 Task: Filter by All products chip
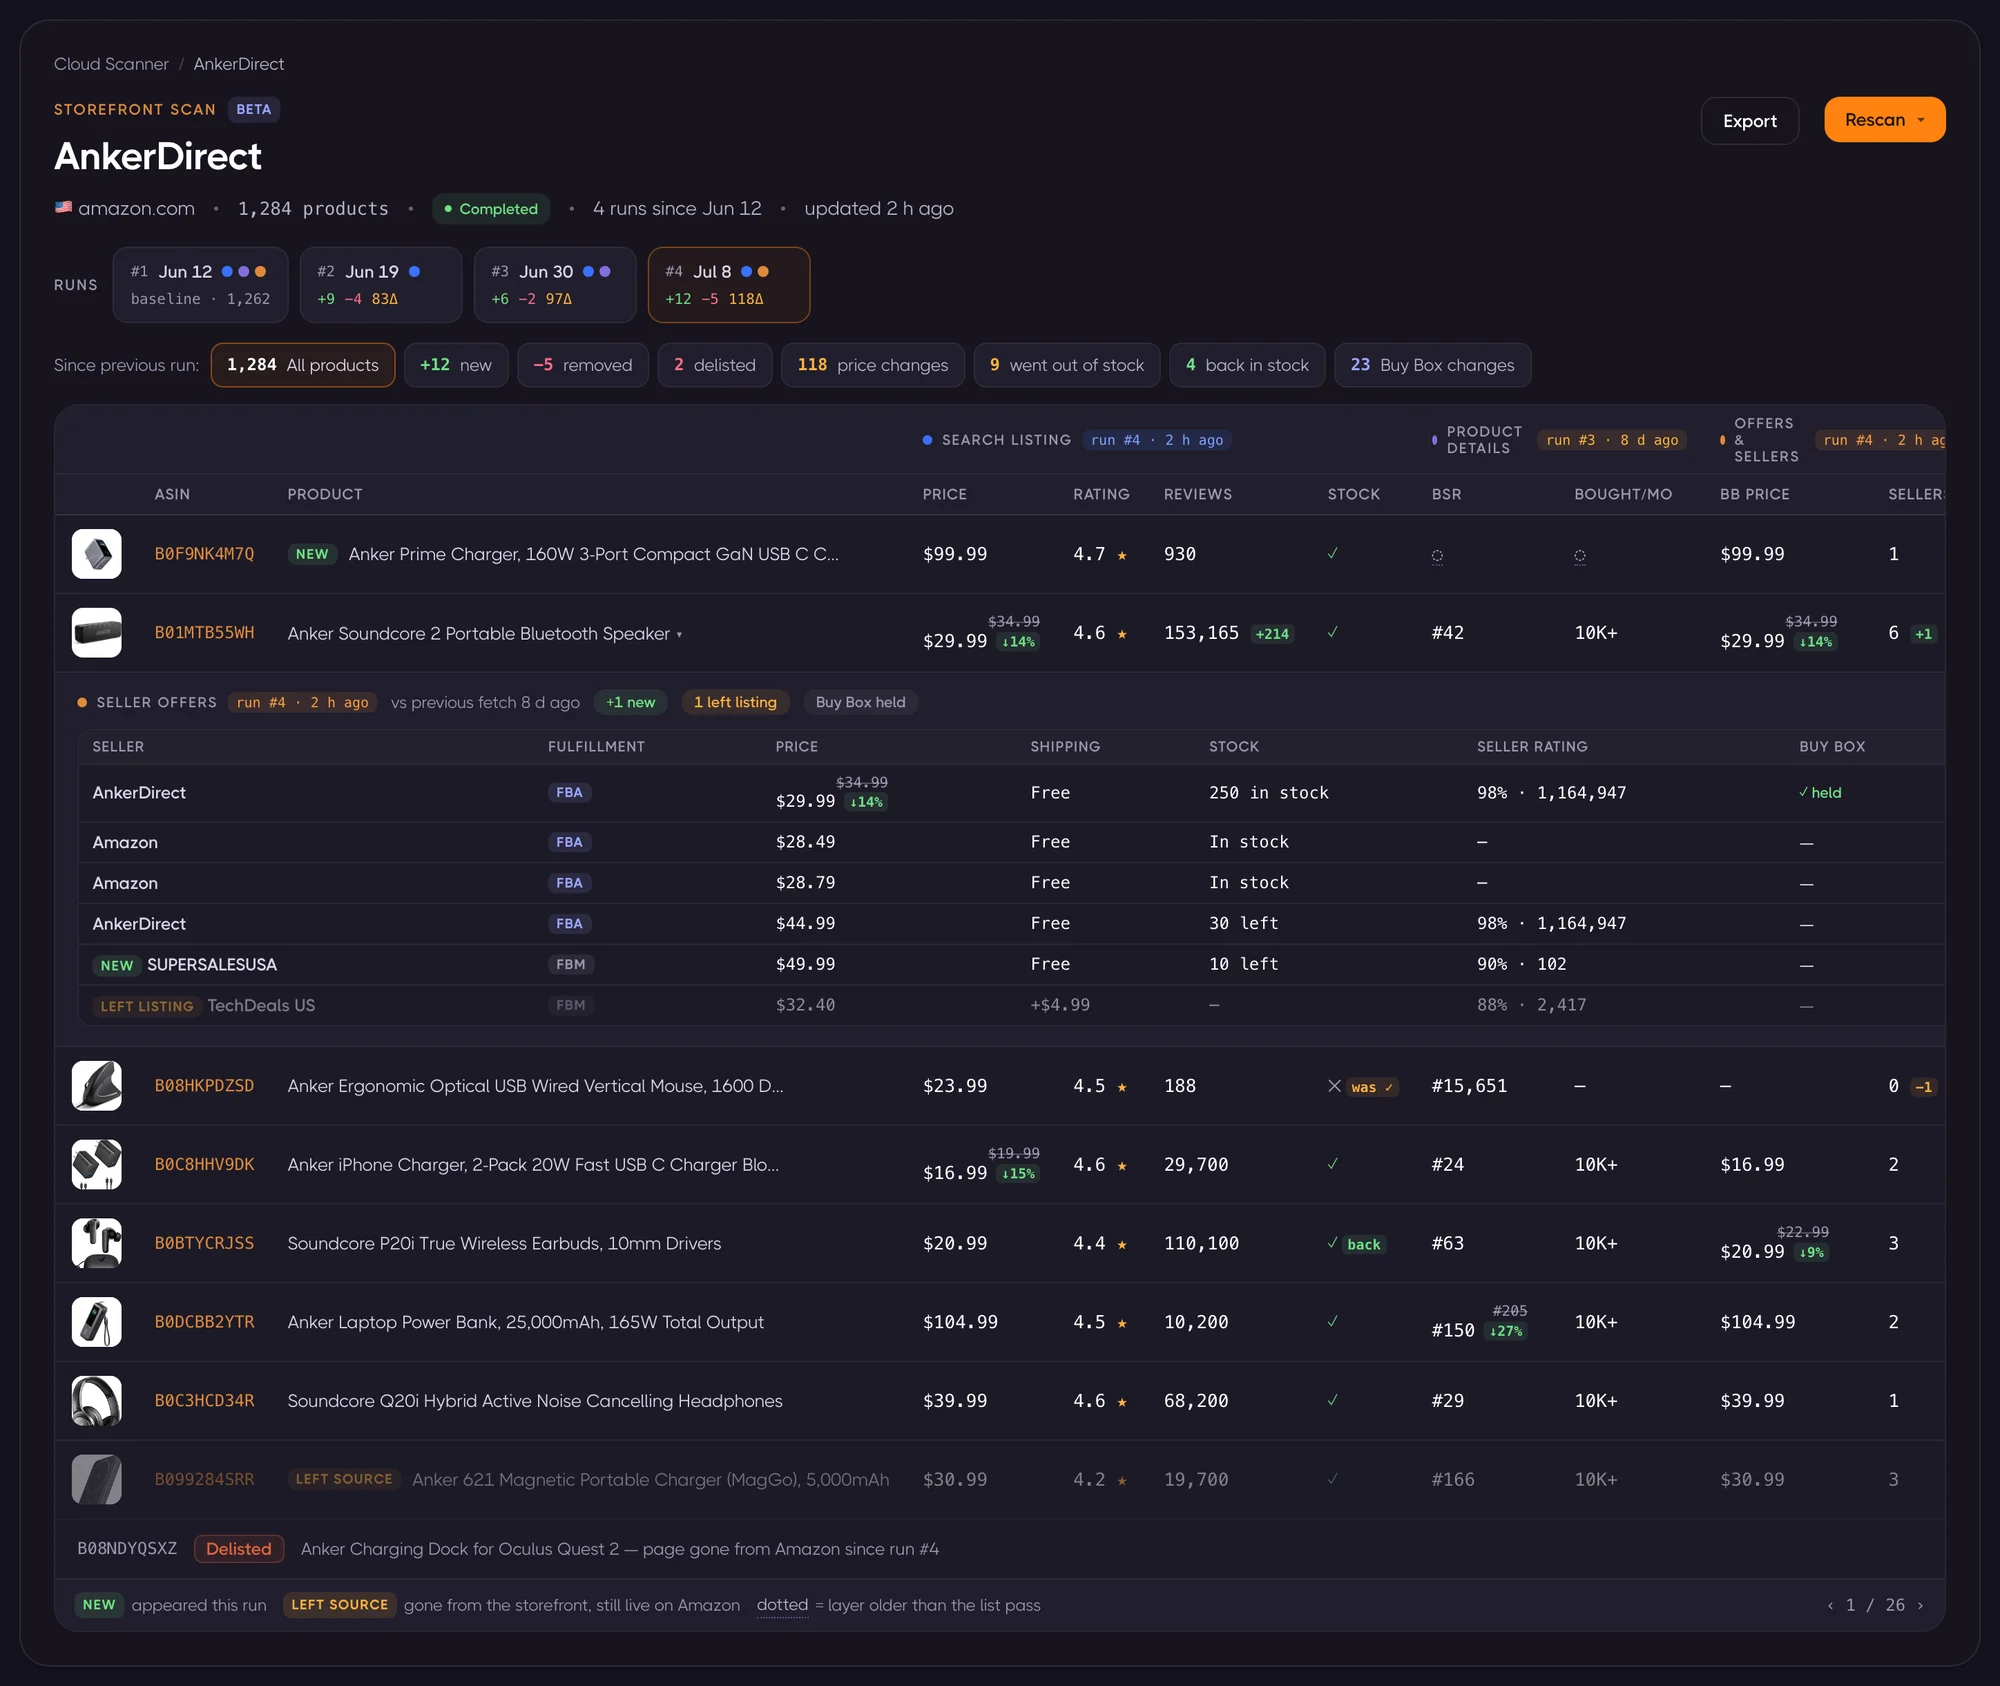pos(303,365)
